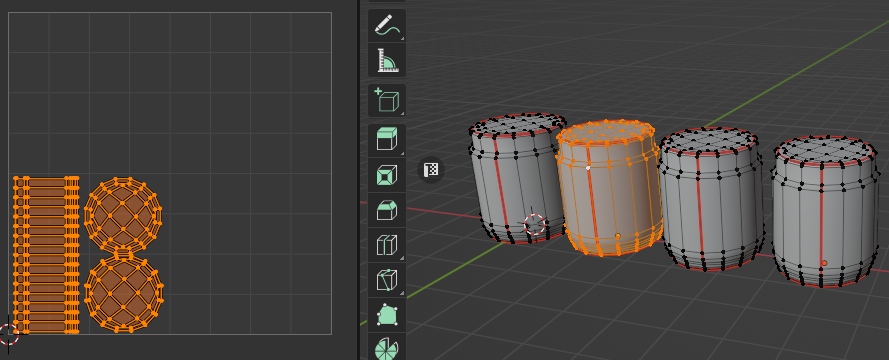The width and height of the screenshot is (889, 360).
Task: Select the Annotate pencil tool
Action: (387, 26)
